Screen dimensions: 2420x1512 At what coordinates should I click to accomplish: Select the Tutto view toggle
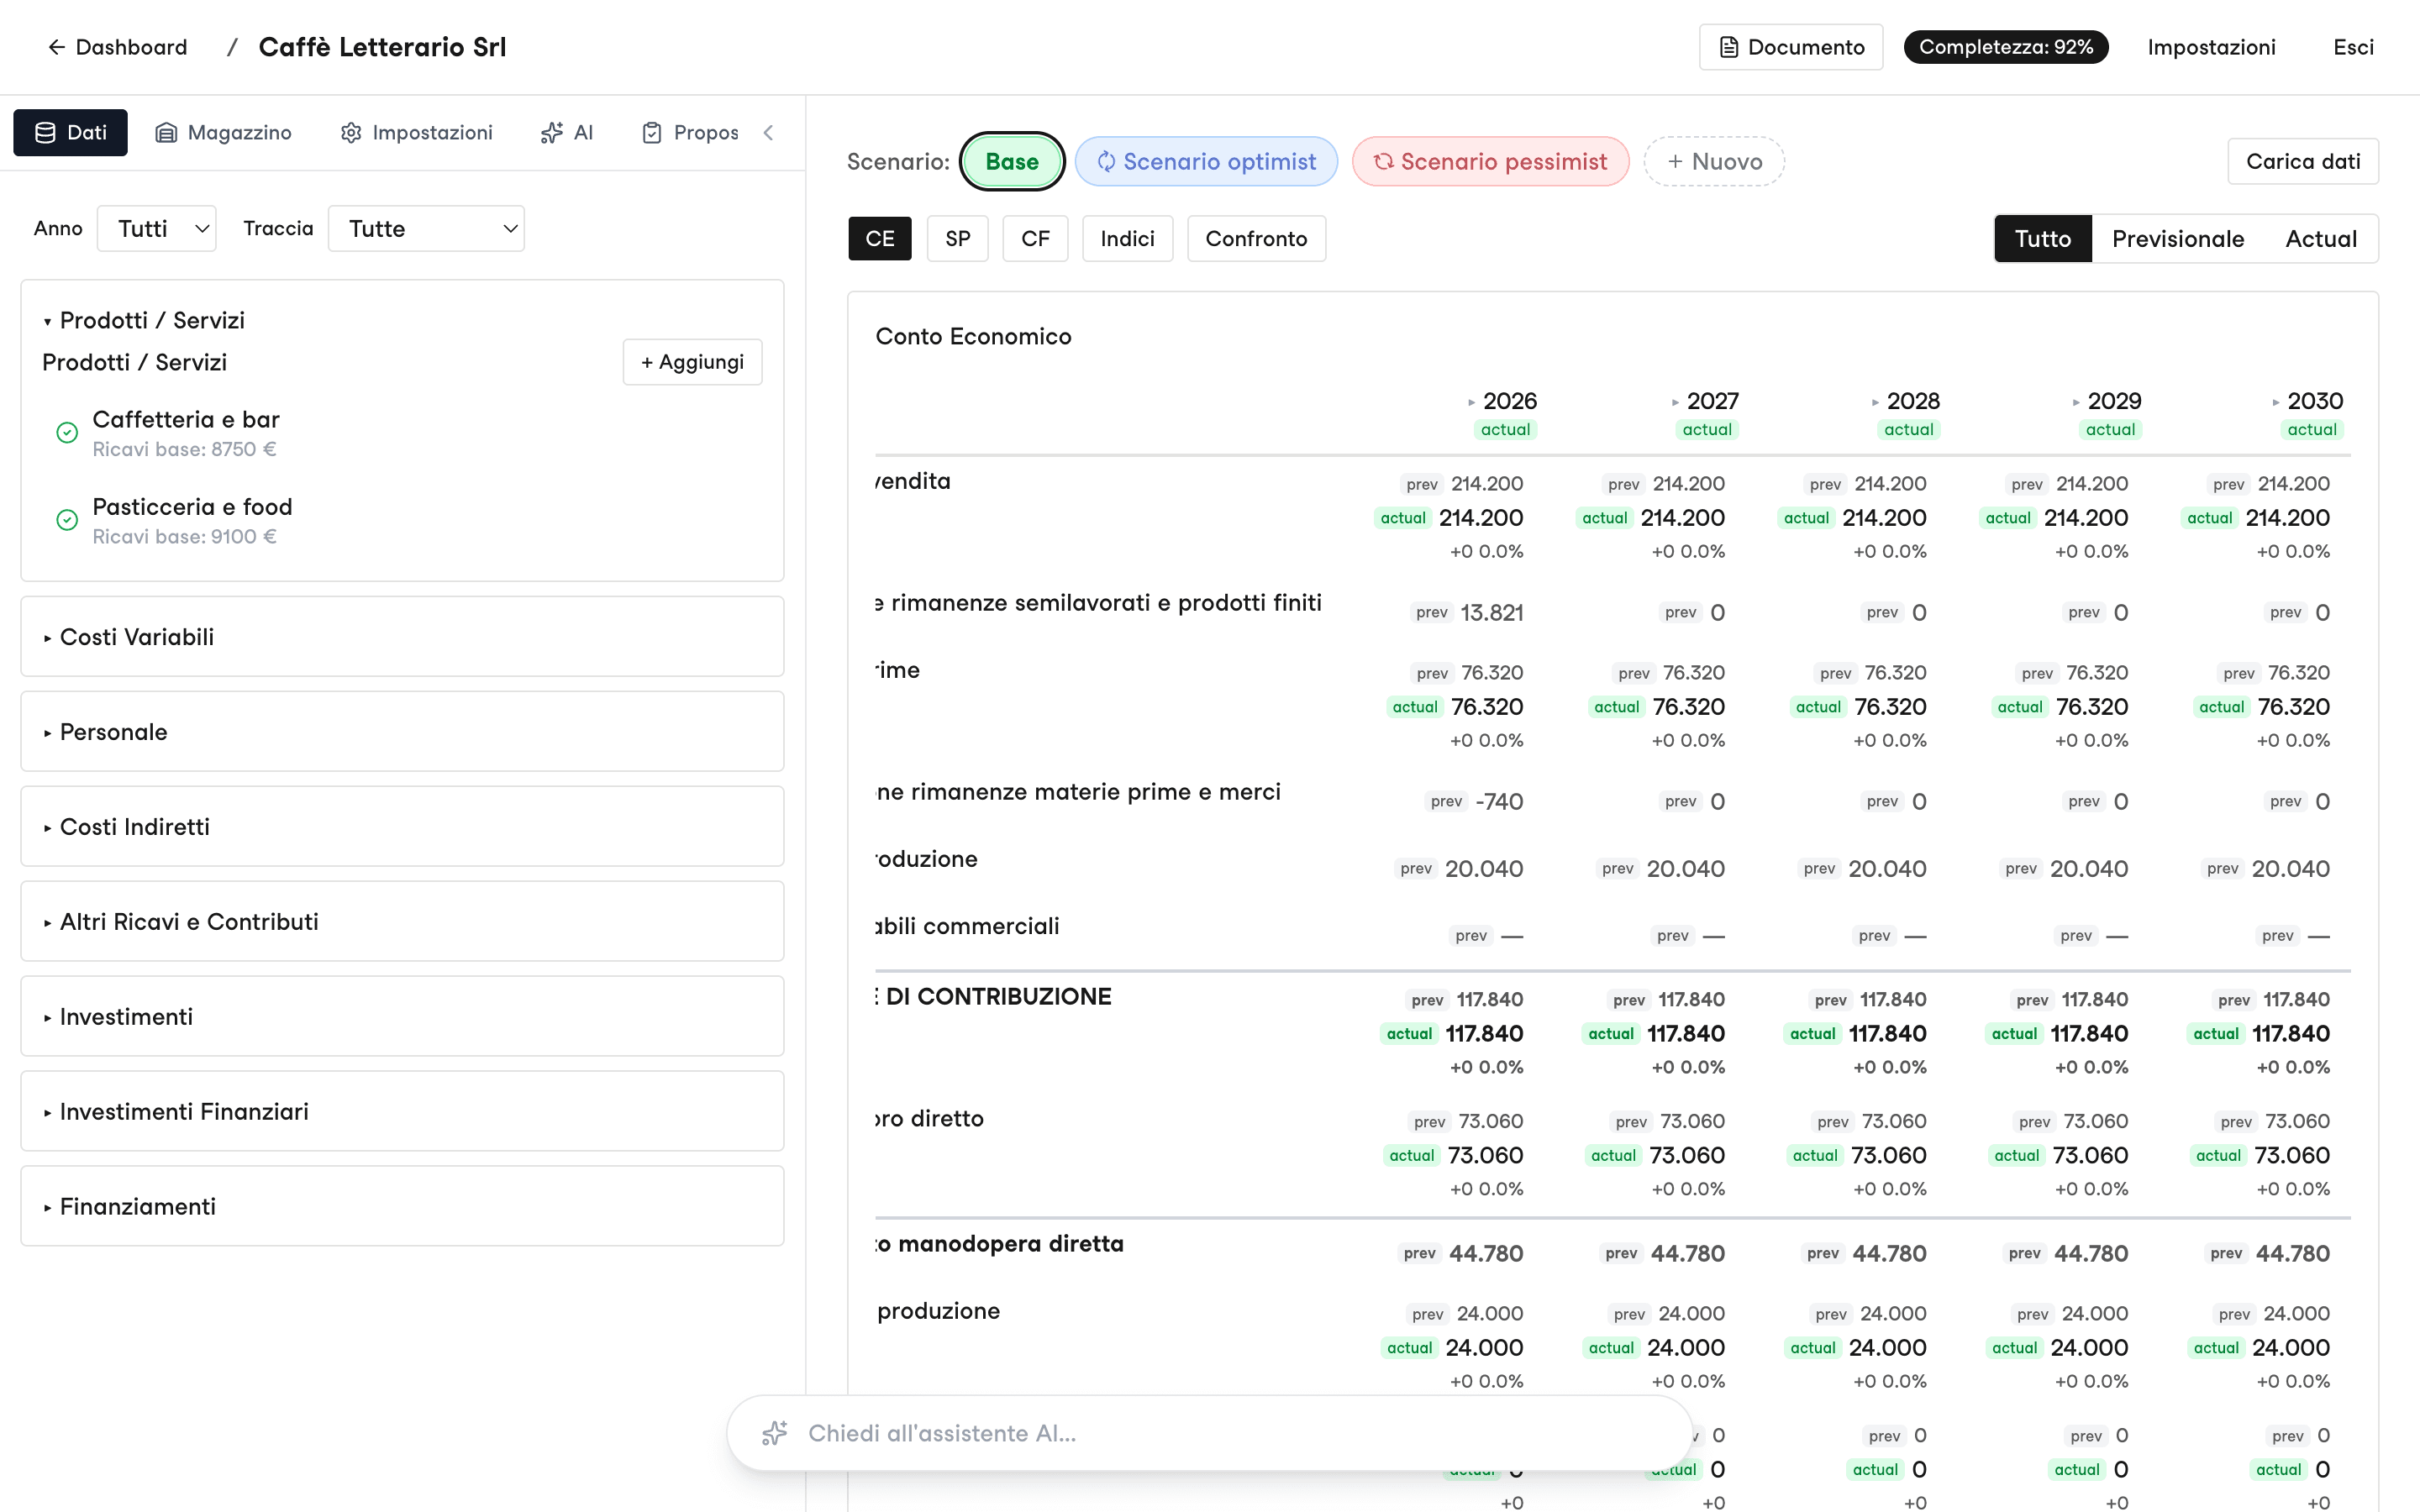tap(2042, 239)
